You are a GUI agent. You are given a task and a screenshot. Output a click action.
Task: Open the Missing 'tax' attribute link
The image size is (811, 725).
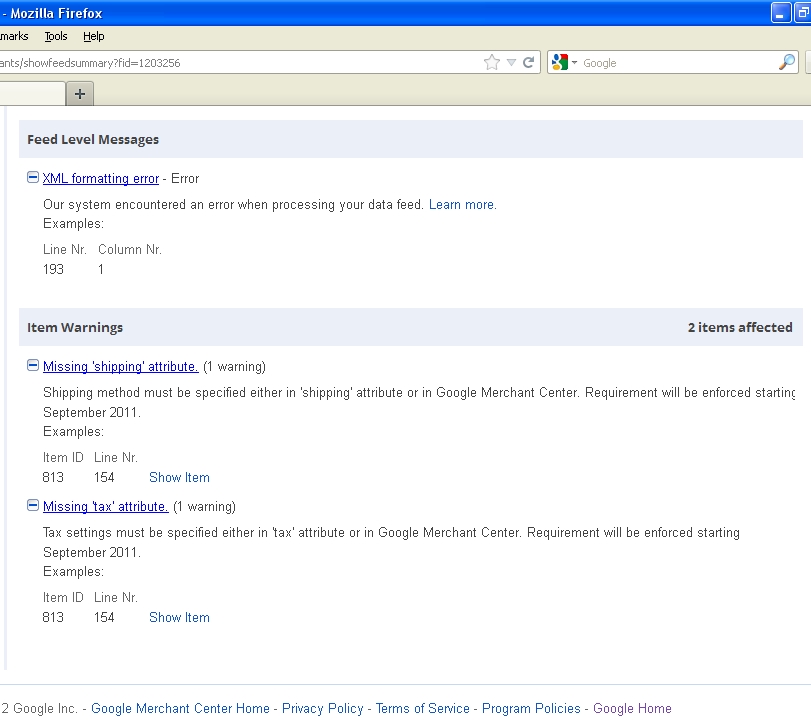pyautogui.click(x=106, y=507)
